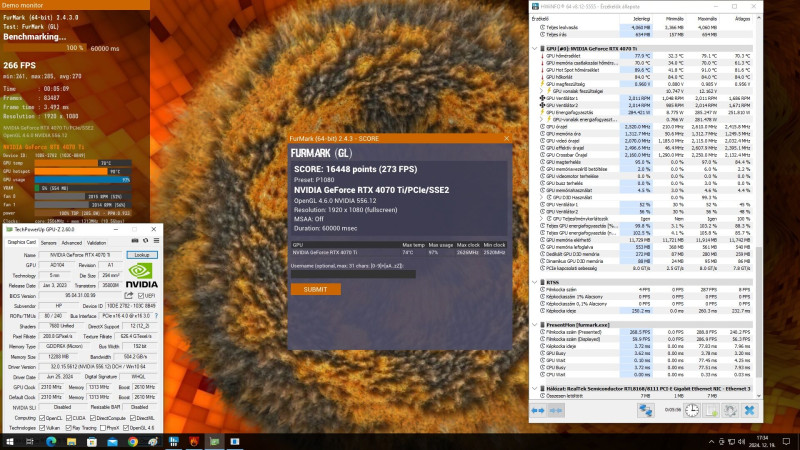
Task: Toggle the Ray Tracing checkbox
Action: pyautogui.click(x=68, y=428)
